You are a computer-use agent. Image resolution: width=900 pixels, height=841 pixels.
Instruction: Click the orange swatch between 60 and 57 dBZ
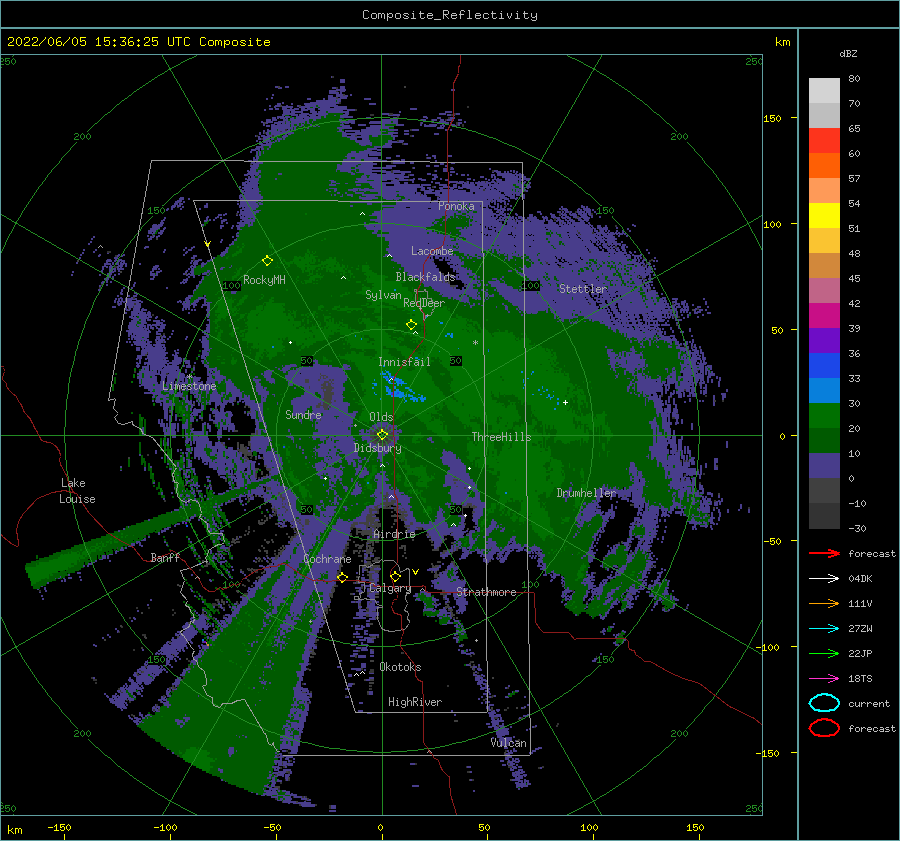824,166
